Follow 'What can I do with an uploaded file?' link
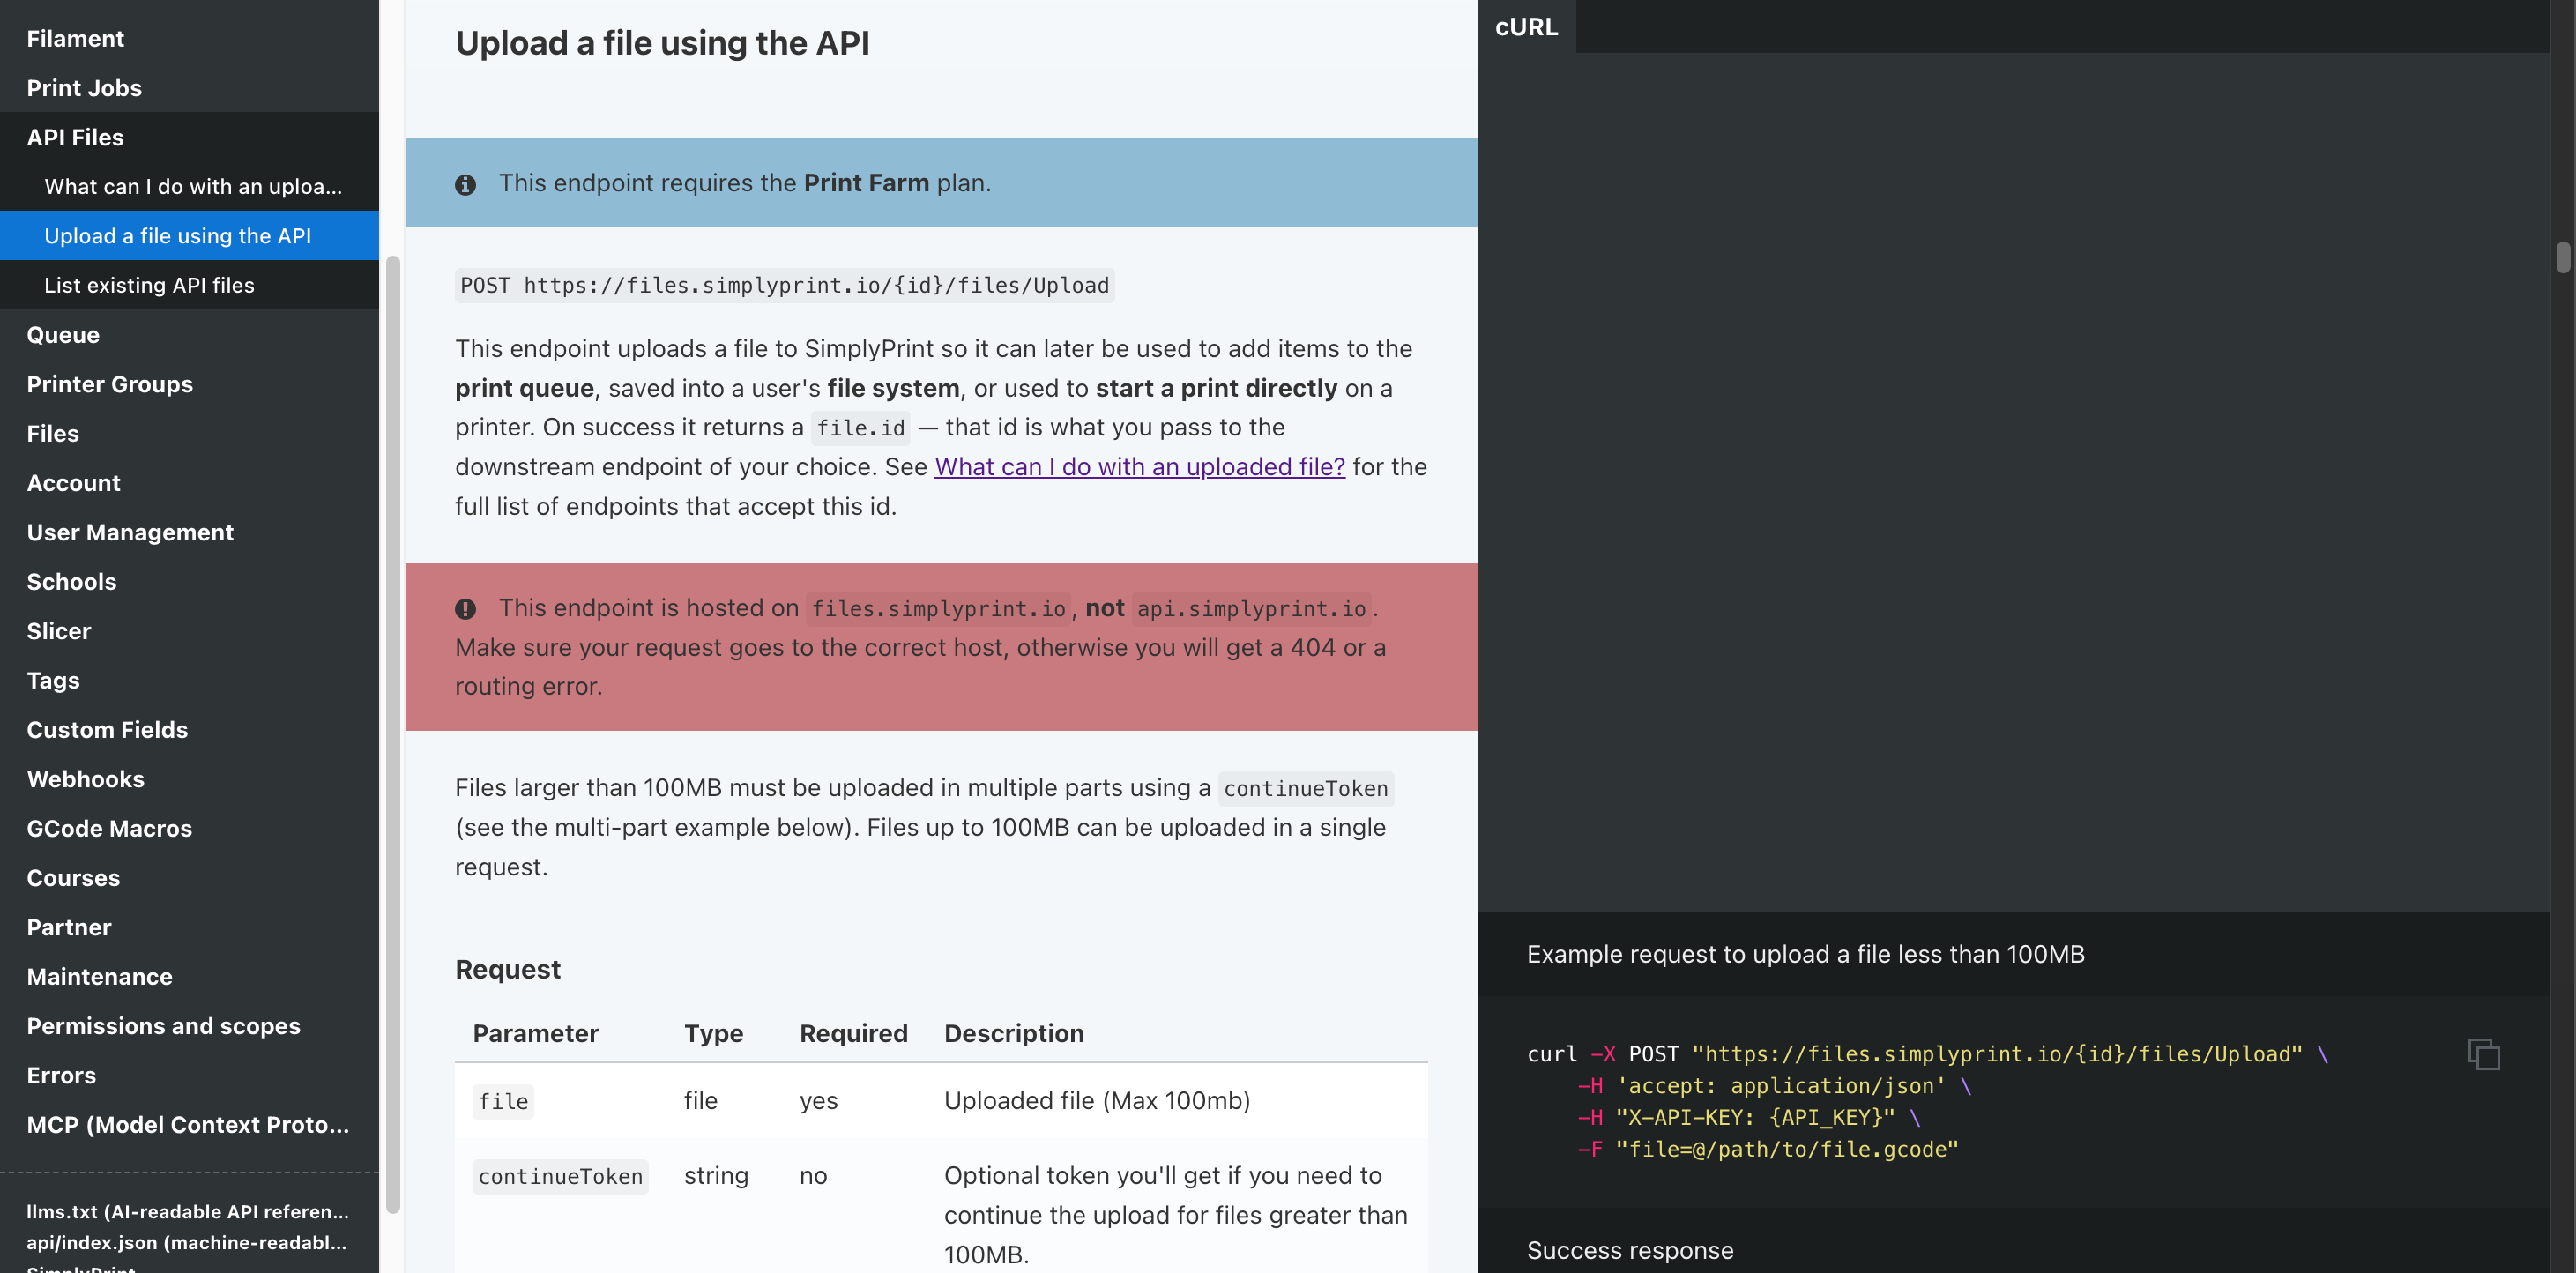Viewport: 2576px width, 1273px height. 1140,466
